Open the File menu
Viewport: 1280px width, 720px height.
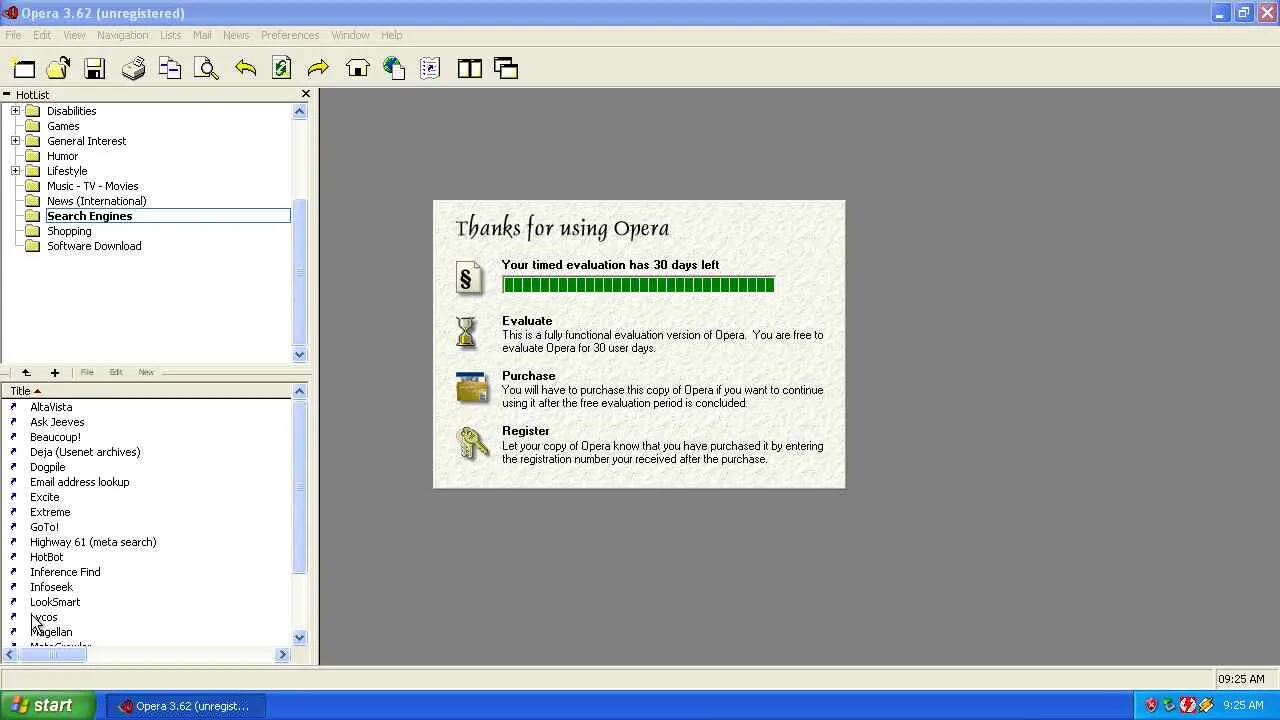coord(13,35)
